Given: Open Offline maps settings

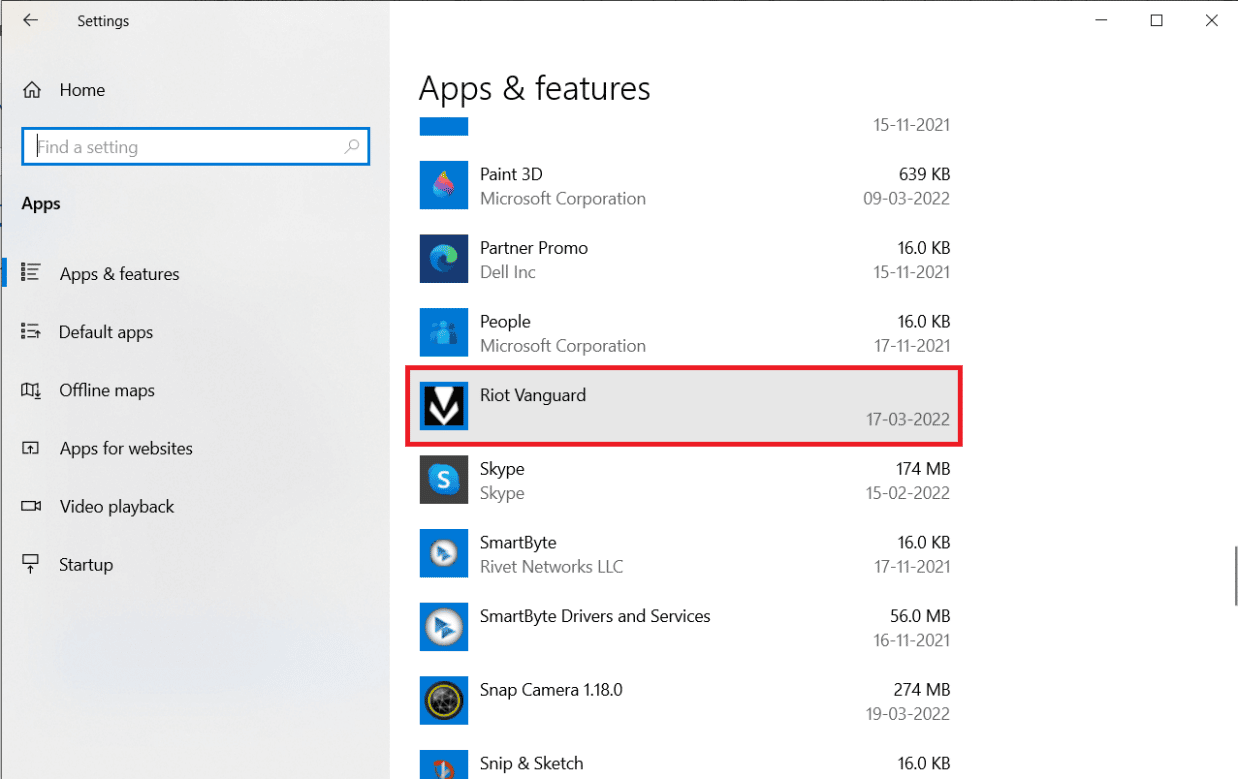Looking at the screenshot, I should coord(107,390).
